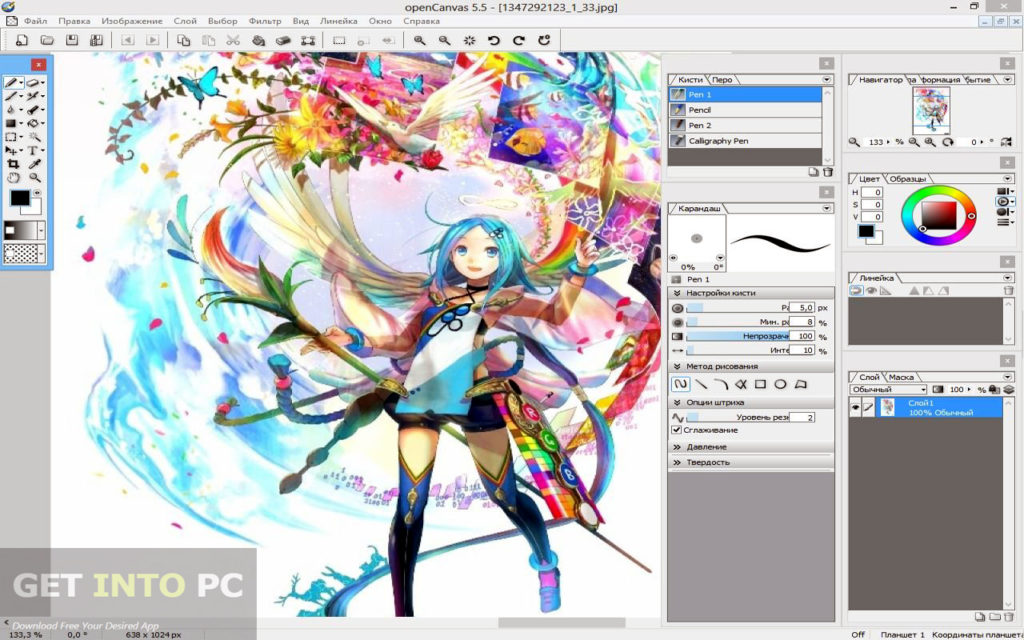
Task: Click the Уровень stroke level value field
Action: 801,417
